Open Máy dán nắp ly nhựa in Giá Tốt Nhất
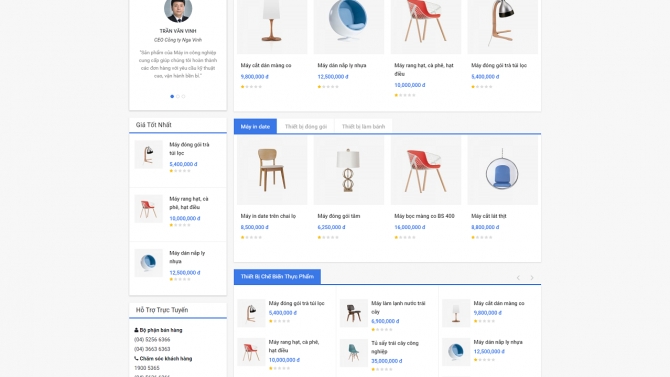 tap(187, 257)
